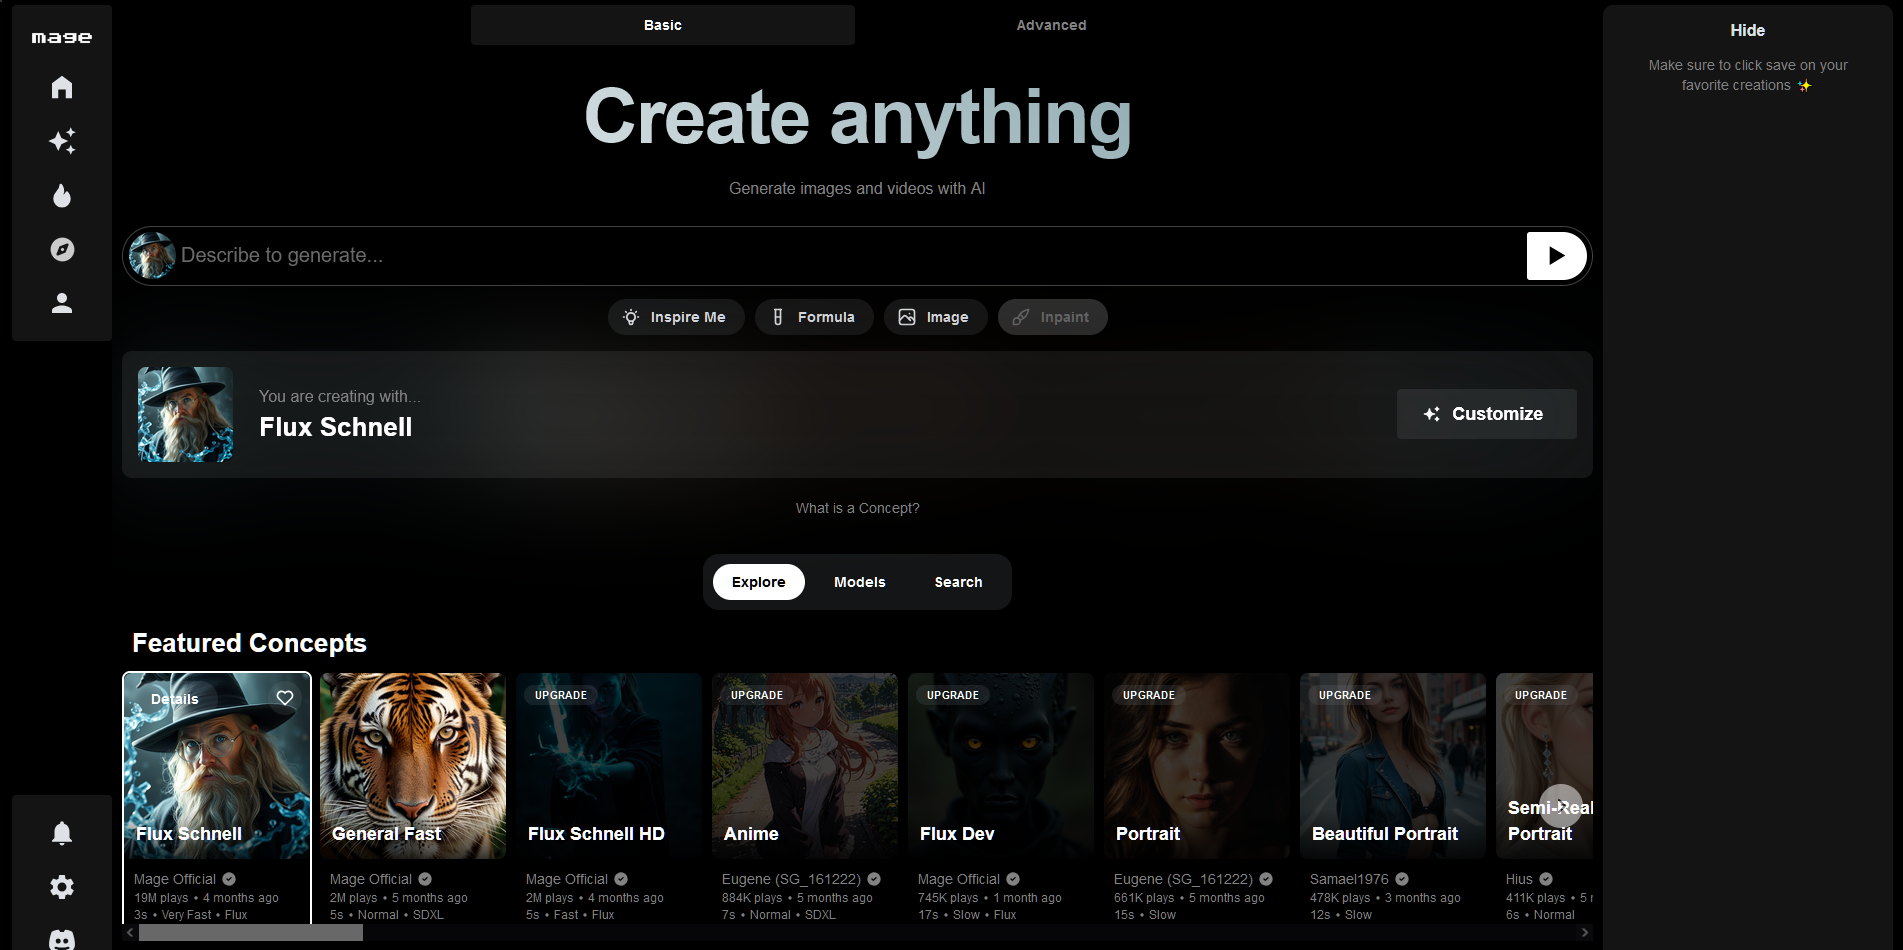Open the compass Explore icon in sidebar

pos(62,250)
